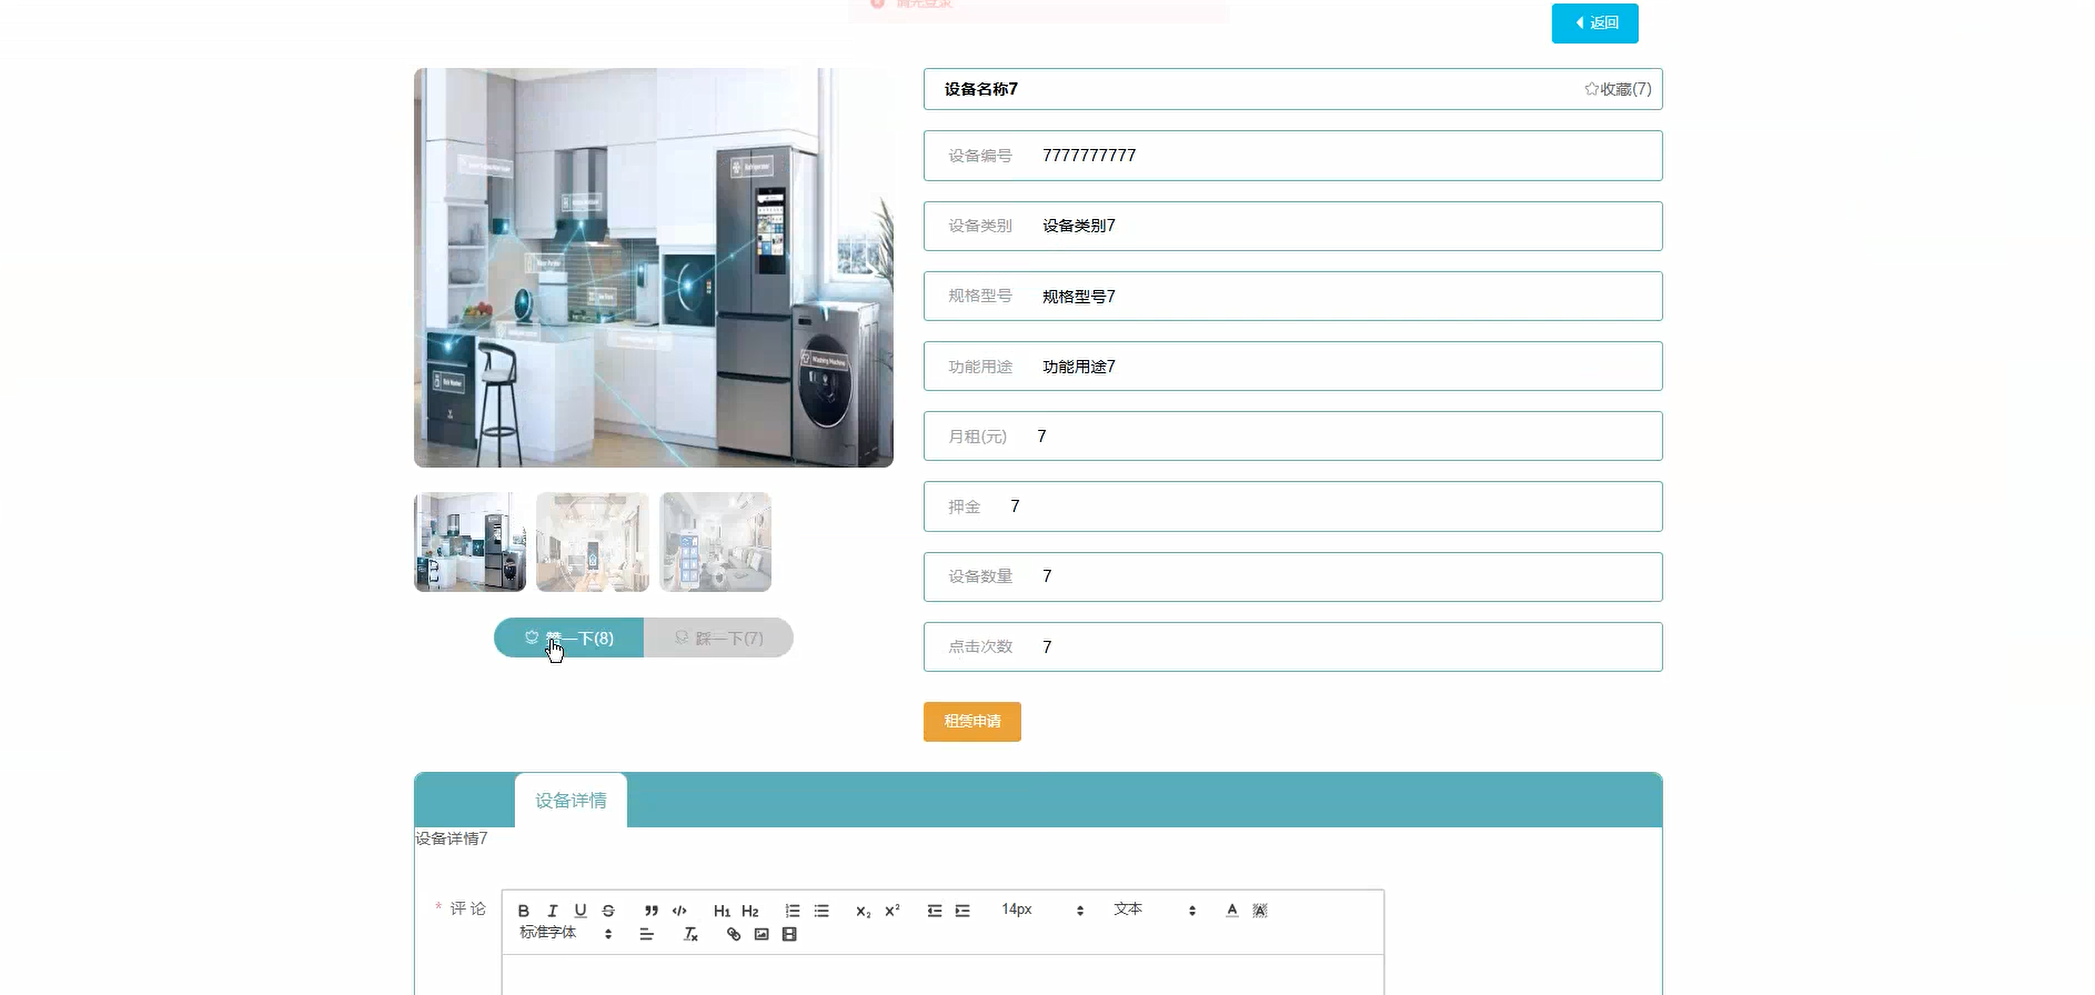
Task: Click the 收藏(7) favorite star
Action: 1617,89
